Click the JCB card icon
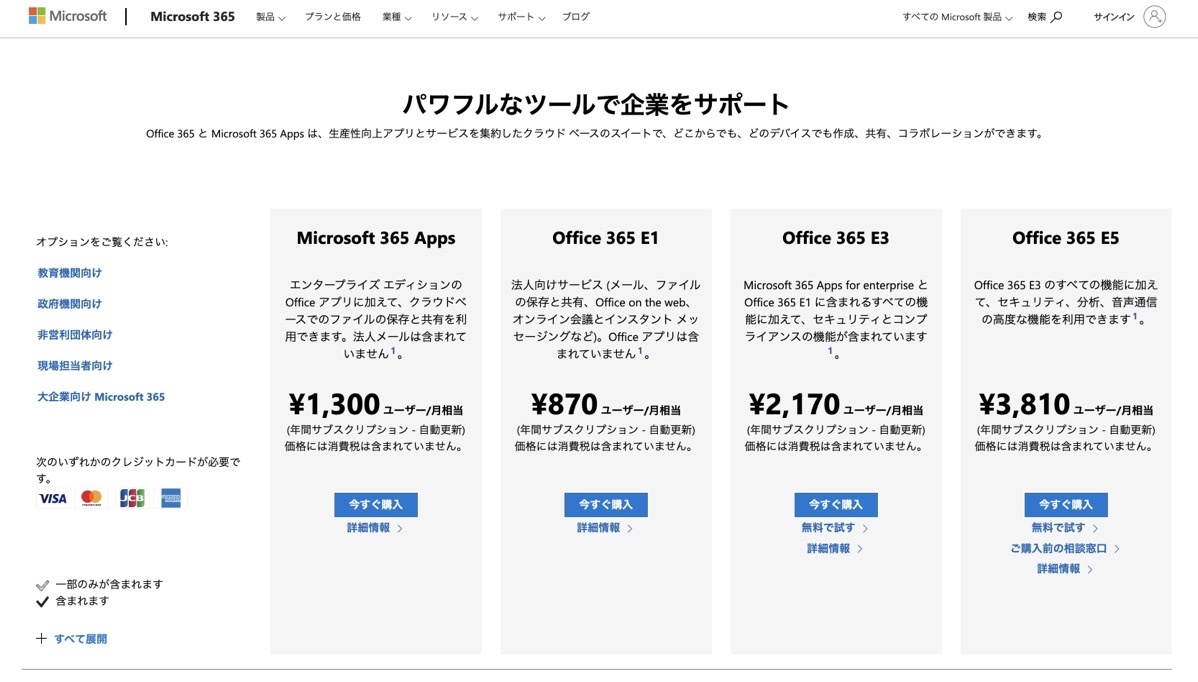 coord(131,499)
